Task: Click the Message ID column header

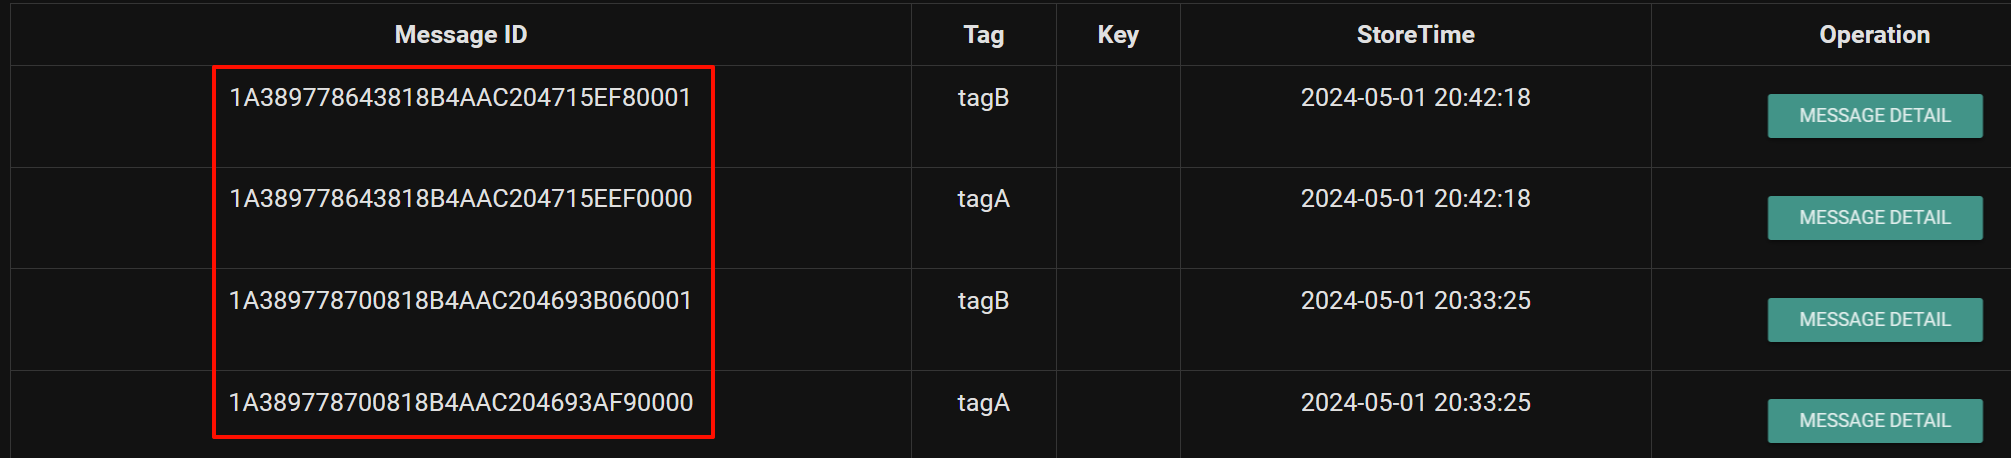Action: pyautogui.click(x=460, y=35)
